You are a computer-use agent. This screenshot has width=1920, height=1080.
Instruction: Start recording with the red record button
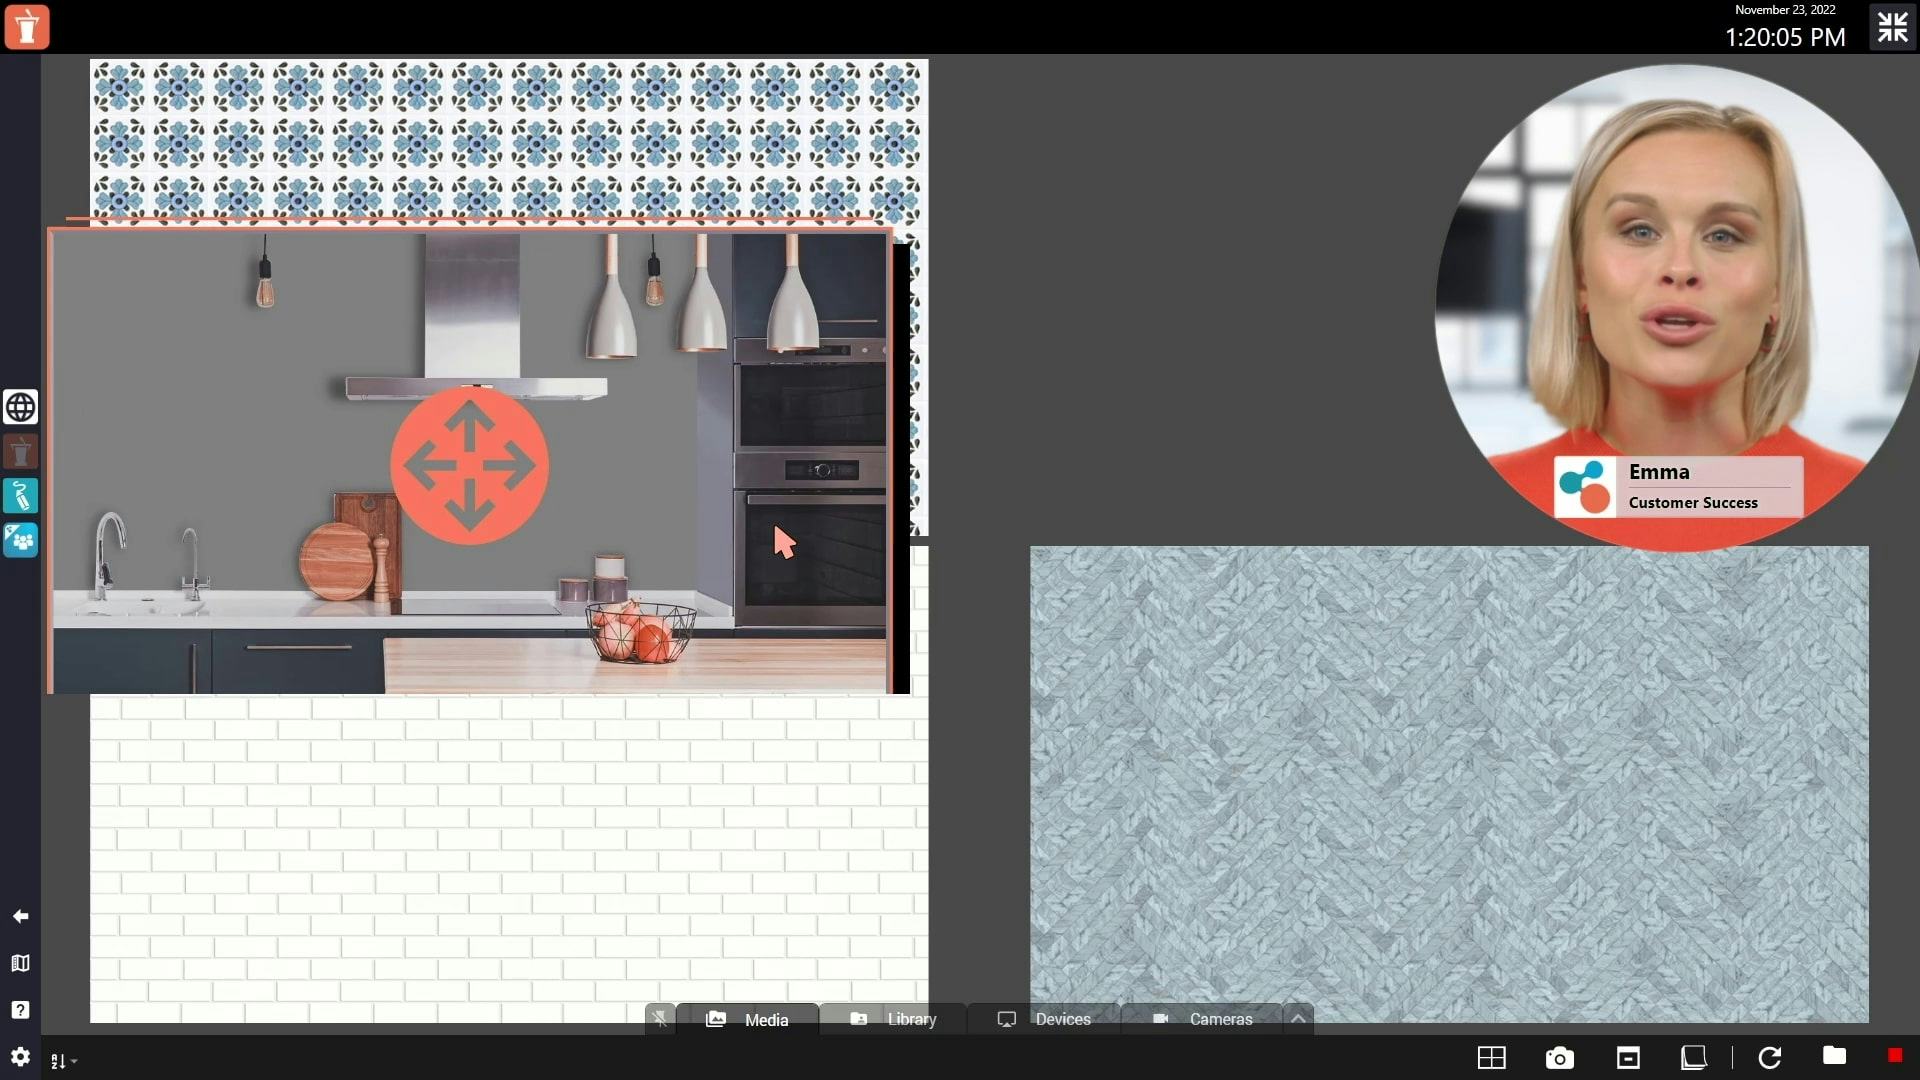[x=1895, y=1055]
